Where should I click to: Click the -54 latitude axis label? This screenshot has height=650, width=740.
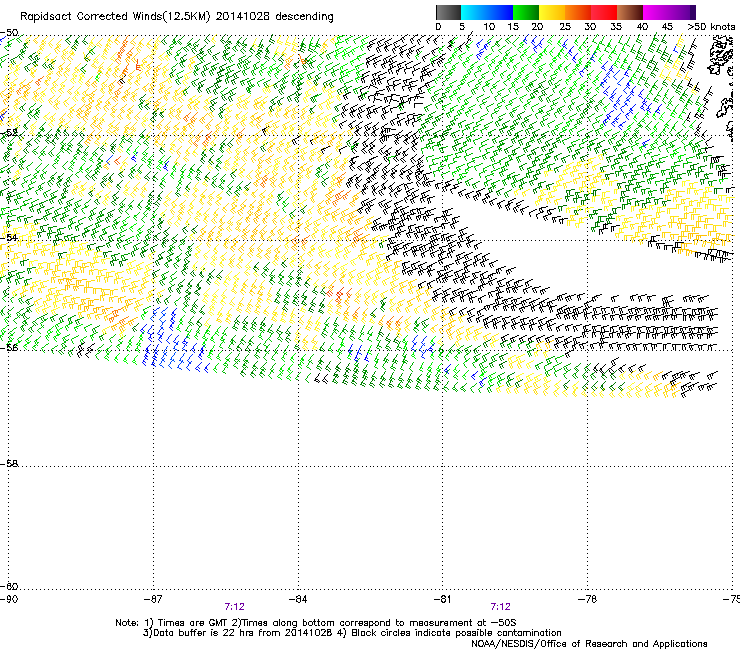tap(9, 237)
